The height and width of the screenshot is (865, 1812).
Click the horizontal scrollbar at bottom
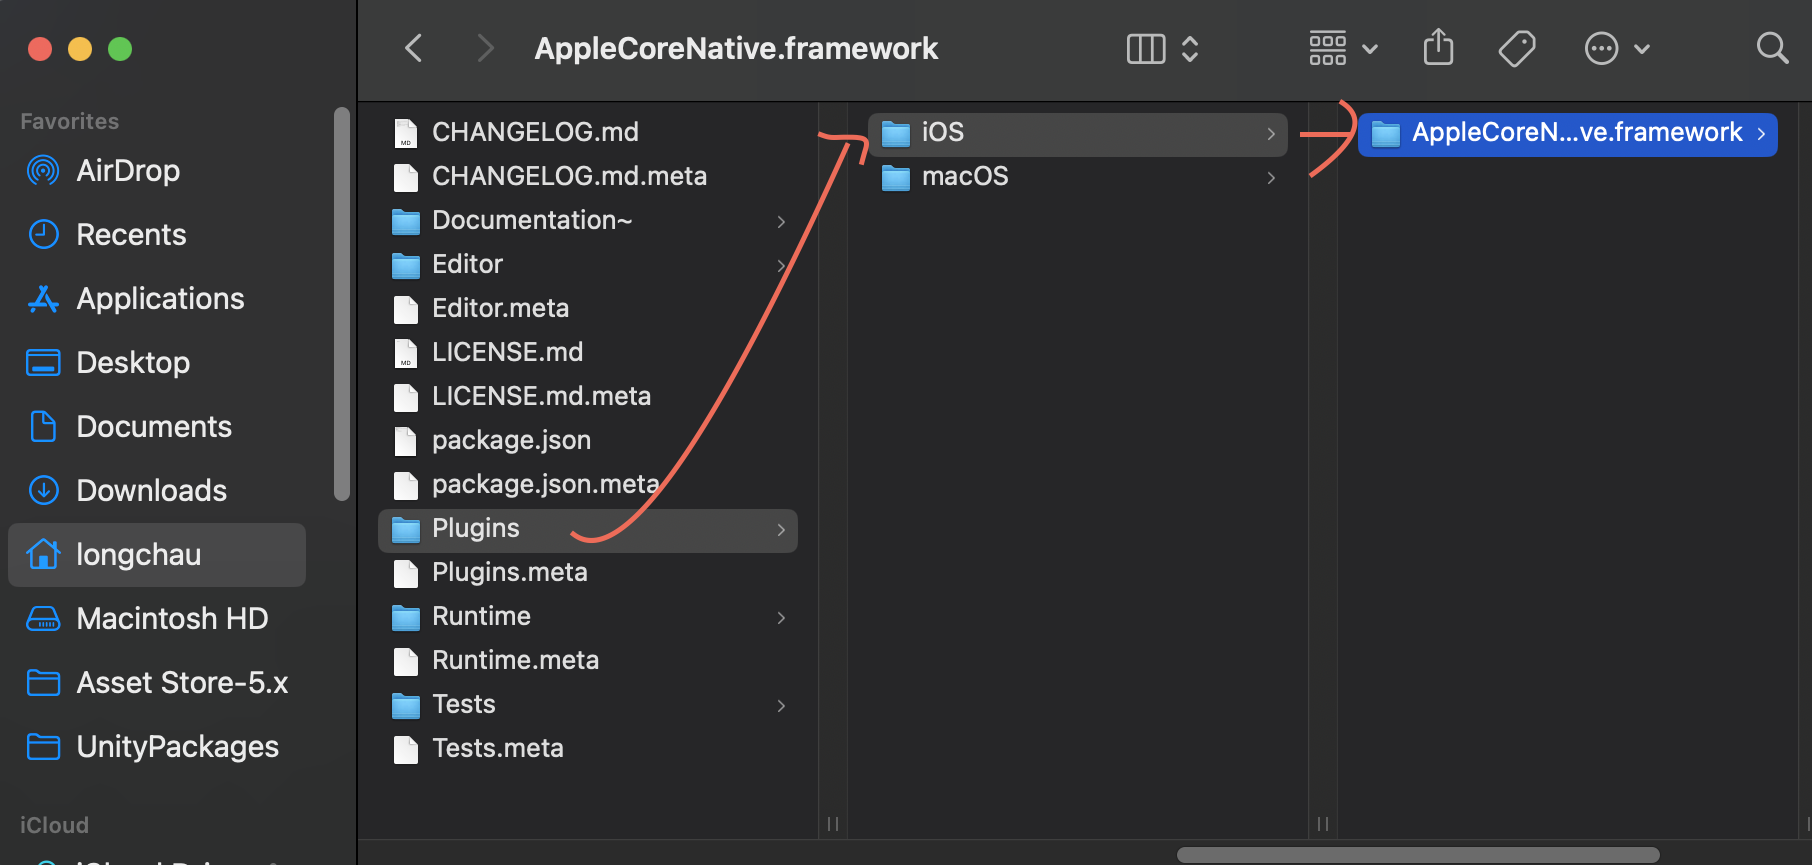coord(1418,855)
